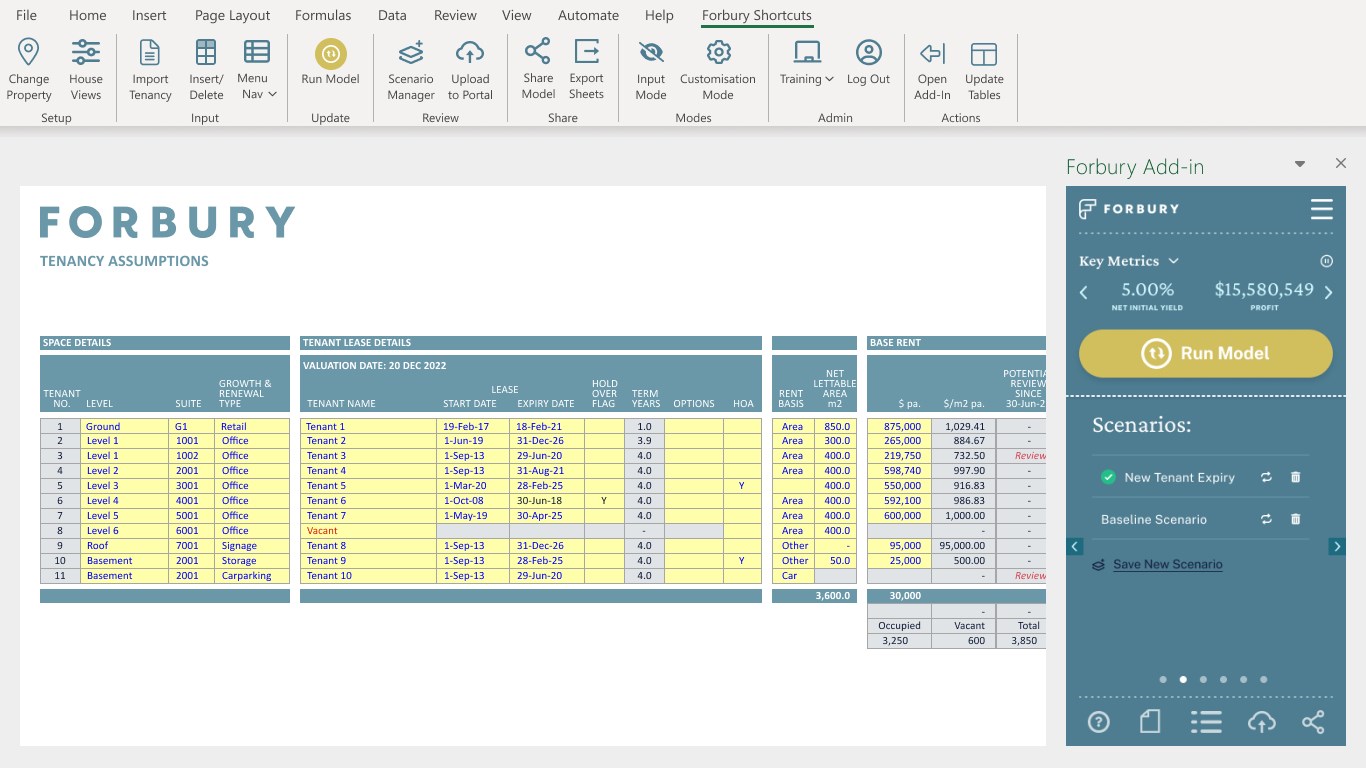Click Upload to Portal in the ribbon

[470, 69]
